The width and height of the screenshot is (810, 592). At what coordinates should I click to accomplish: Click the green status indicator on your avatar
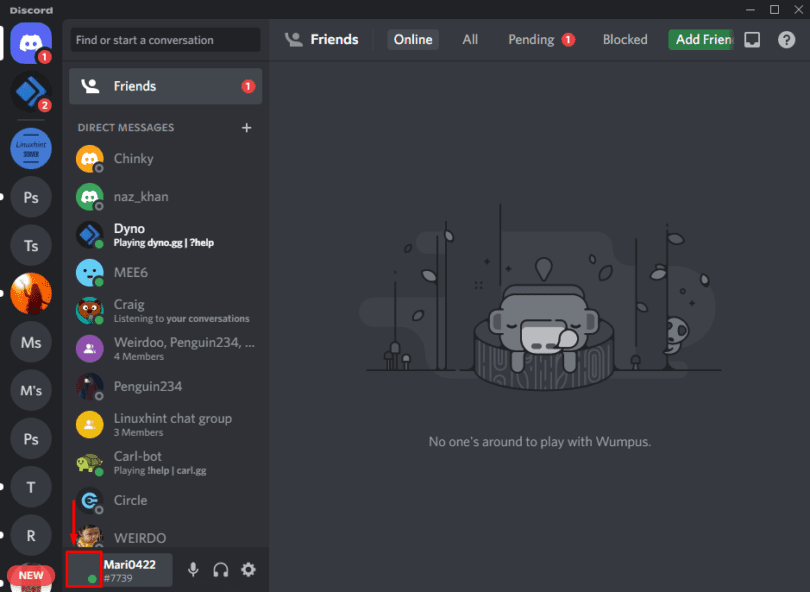pos(93,579)
